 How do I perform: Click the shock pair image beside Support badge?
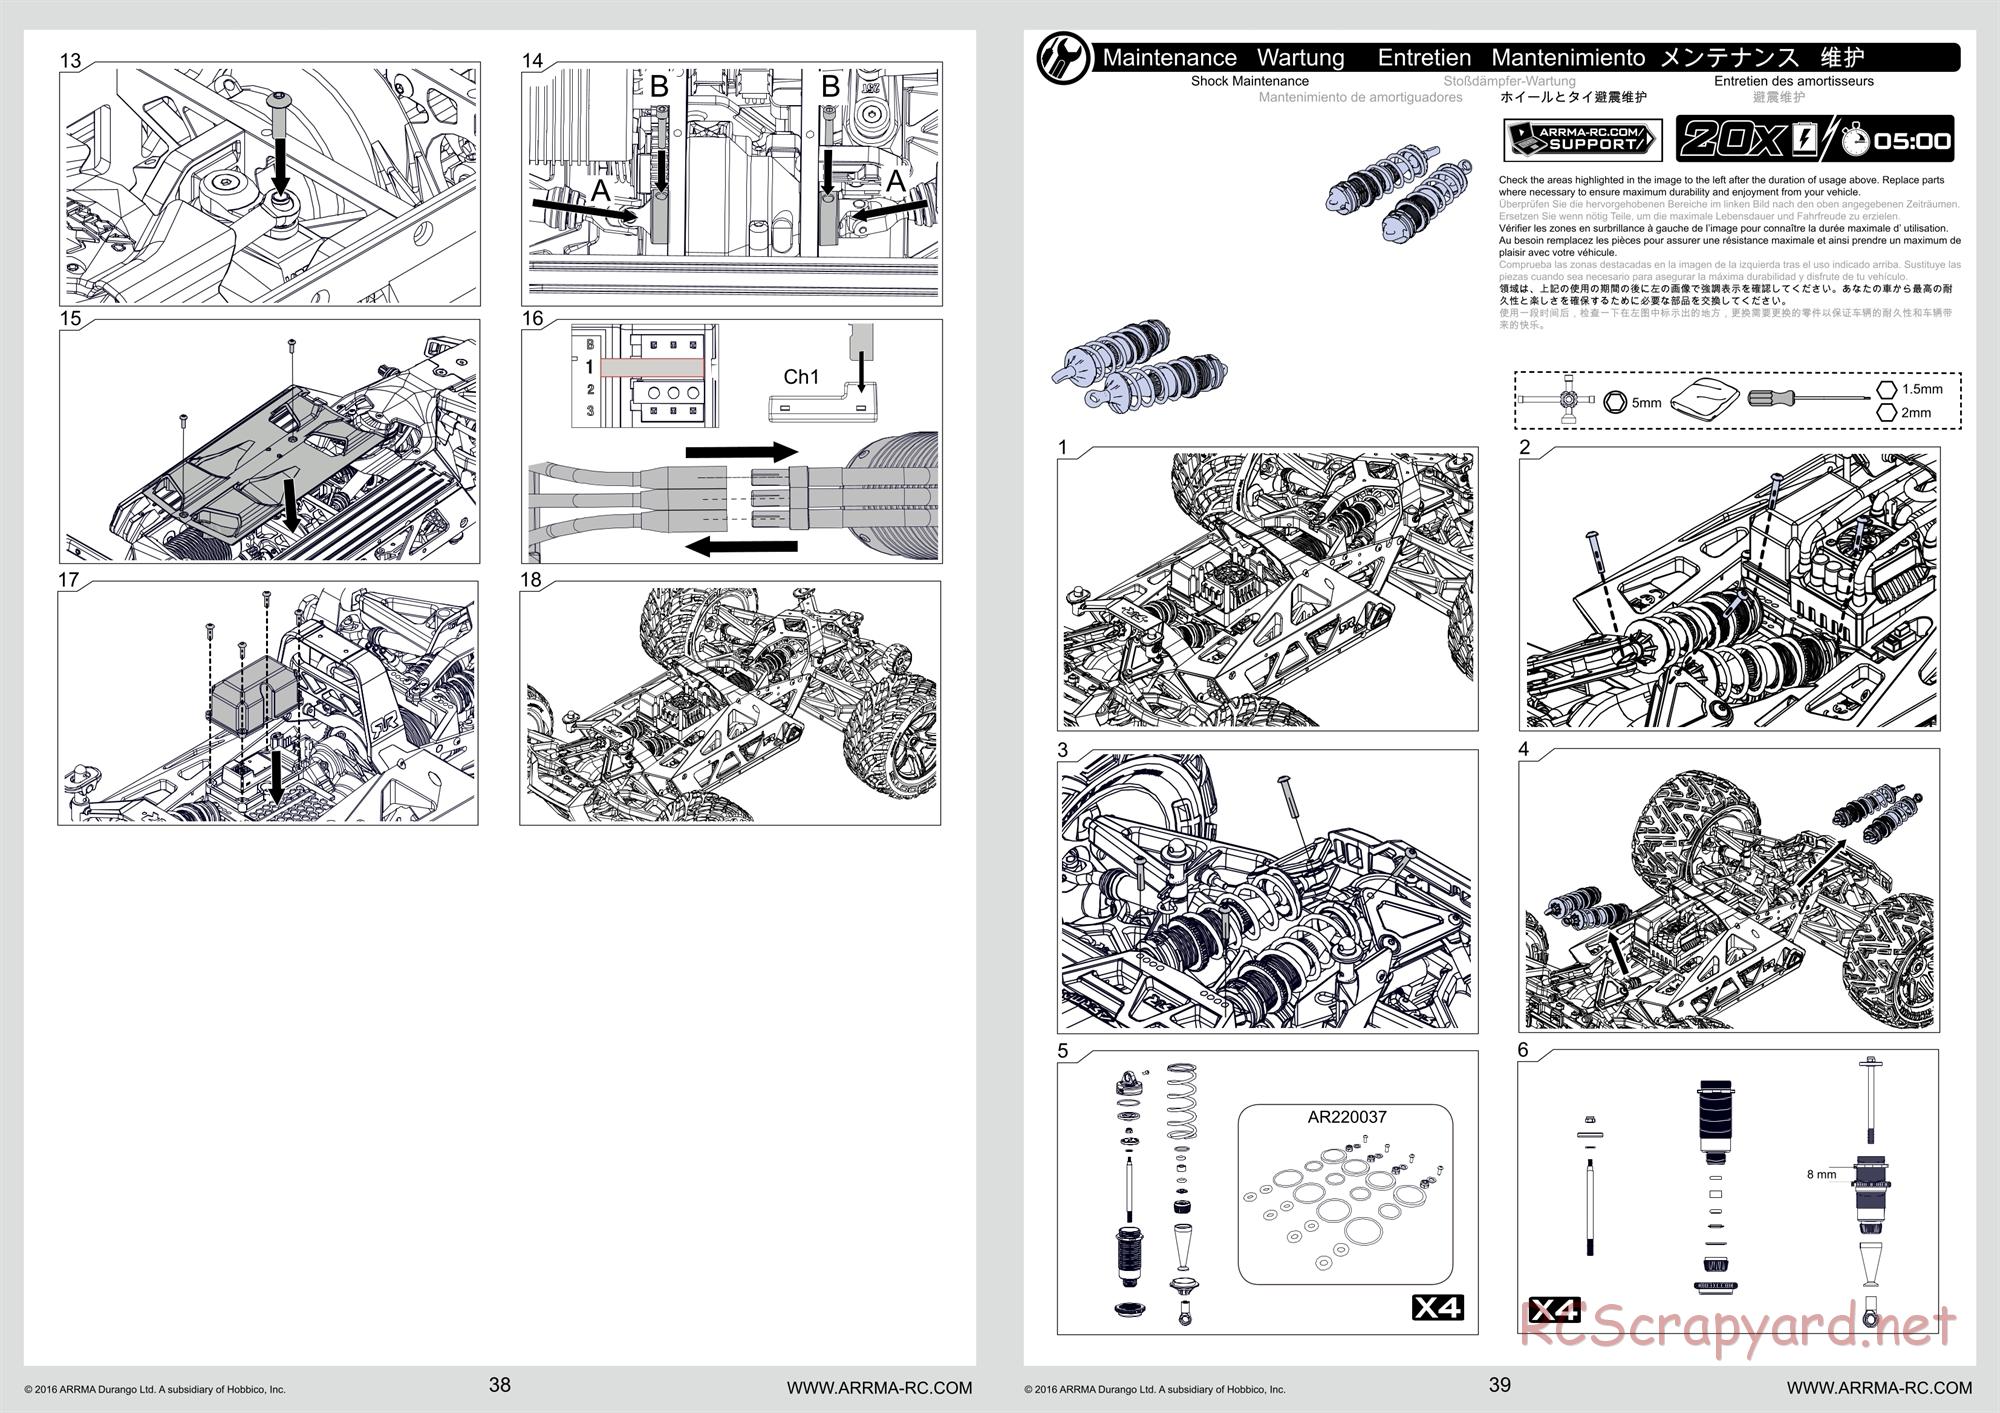(1399, 192)
